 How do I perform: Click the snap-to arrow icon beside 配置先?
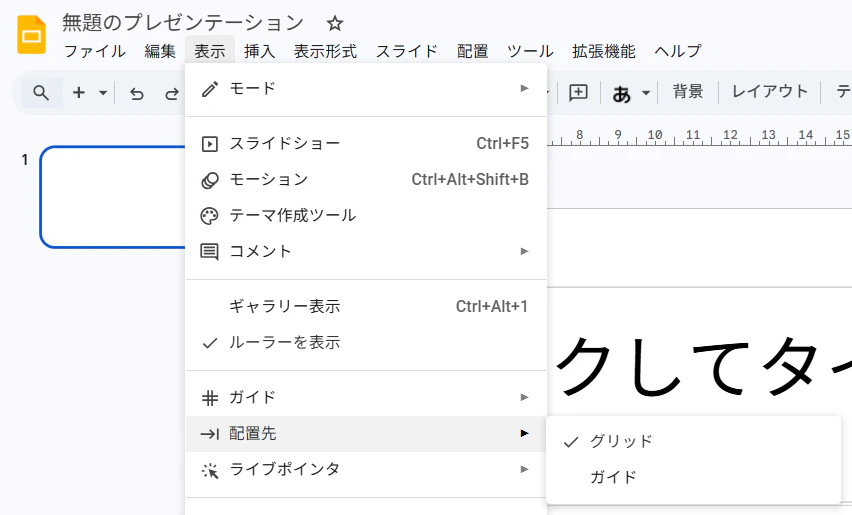click(x=210, y=434)
